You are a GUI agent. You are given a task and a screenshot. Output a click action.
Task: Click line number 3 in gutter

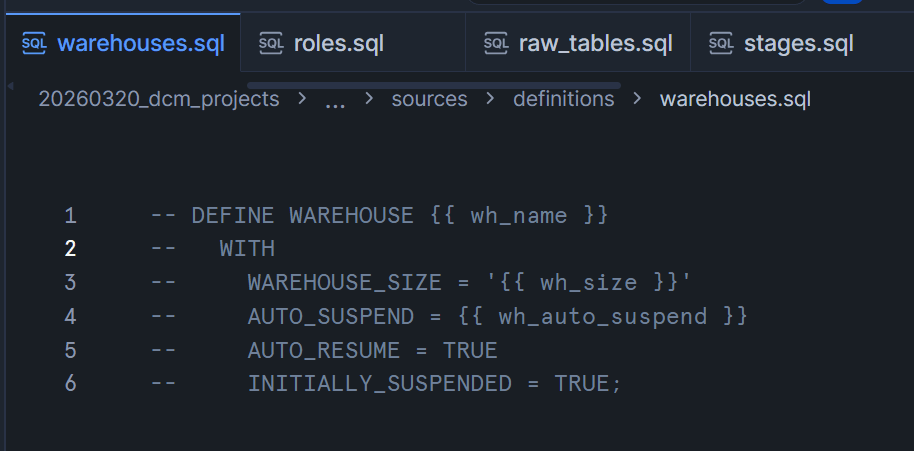point(71,283)
